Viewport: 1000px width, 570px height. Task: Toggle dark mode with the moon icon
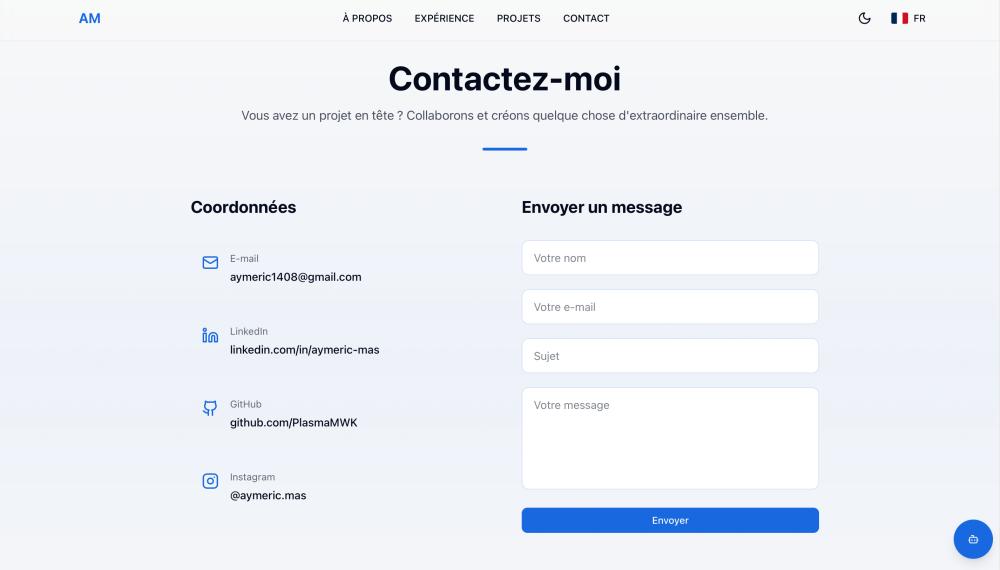[865, 18]
